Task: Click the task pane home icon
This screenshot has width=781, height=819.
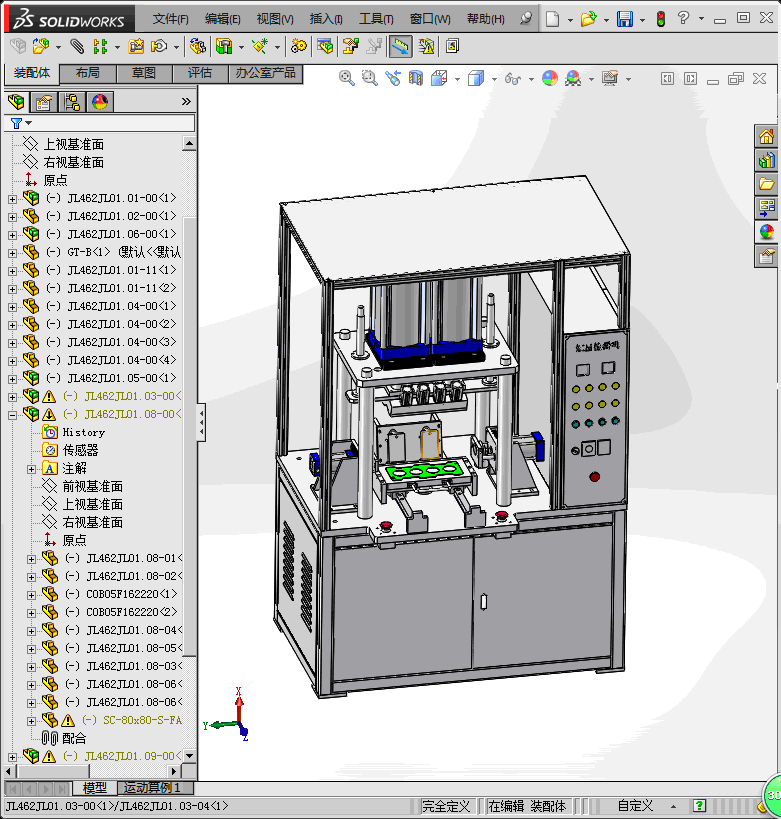Action: click(766, 137)
